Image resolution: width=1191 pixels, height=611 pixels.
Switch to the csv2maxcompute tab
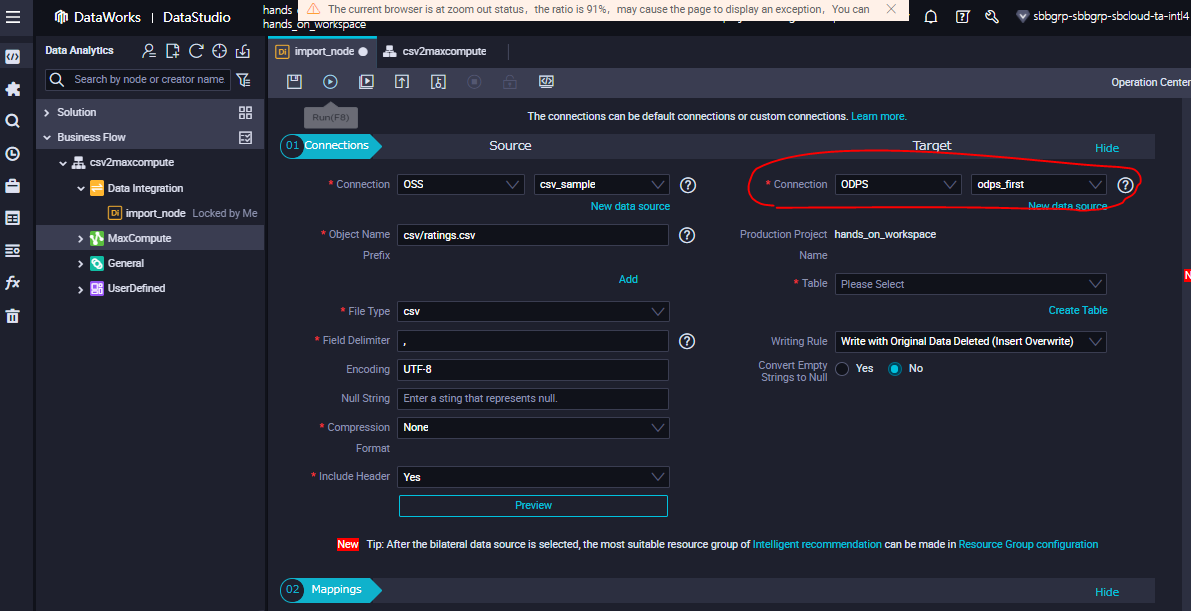pos(435,52)
